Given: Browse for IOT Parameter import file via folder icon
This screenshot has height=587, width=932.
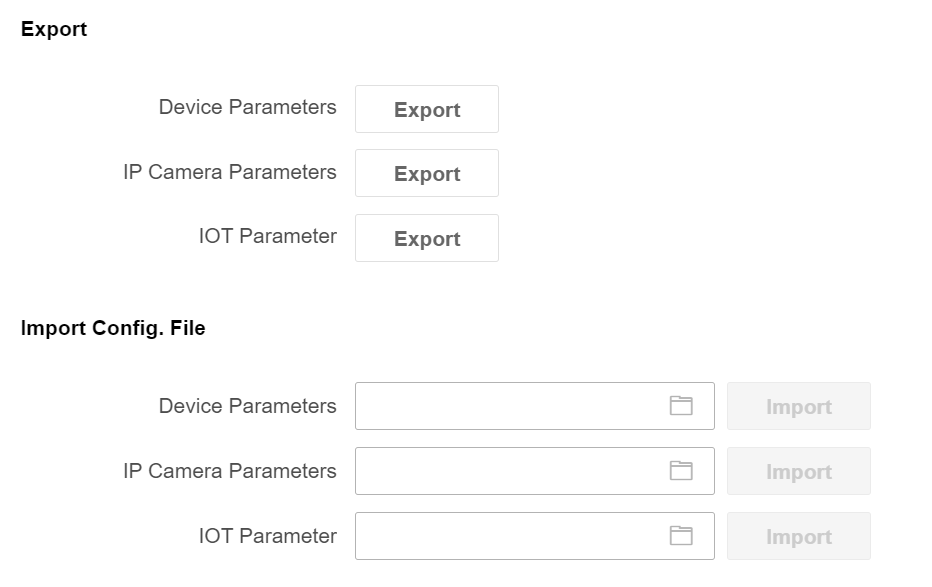Looking at the screenshot, I should [x=681, y=536].
